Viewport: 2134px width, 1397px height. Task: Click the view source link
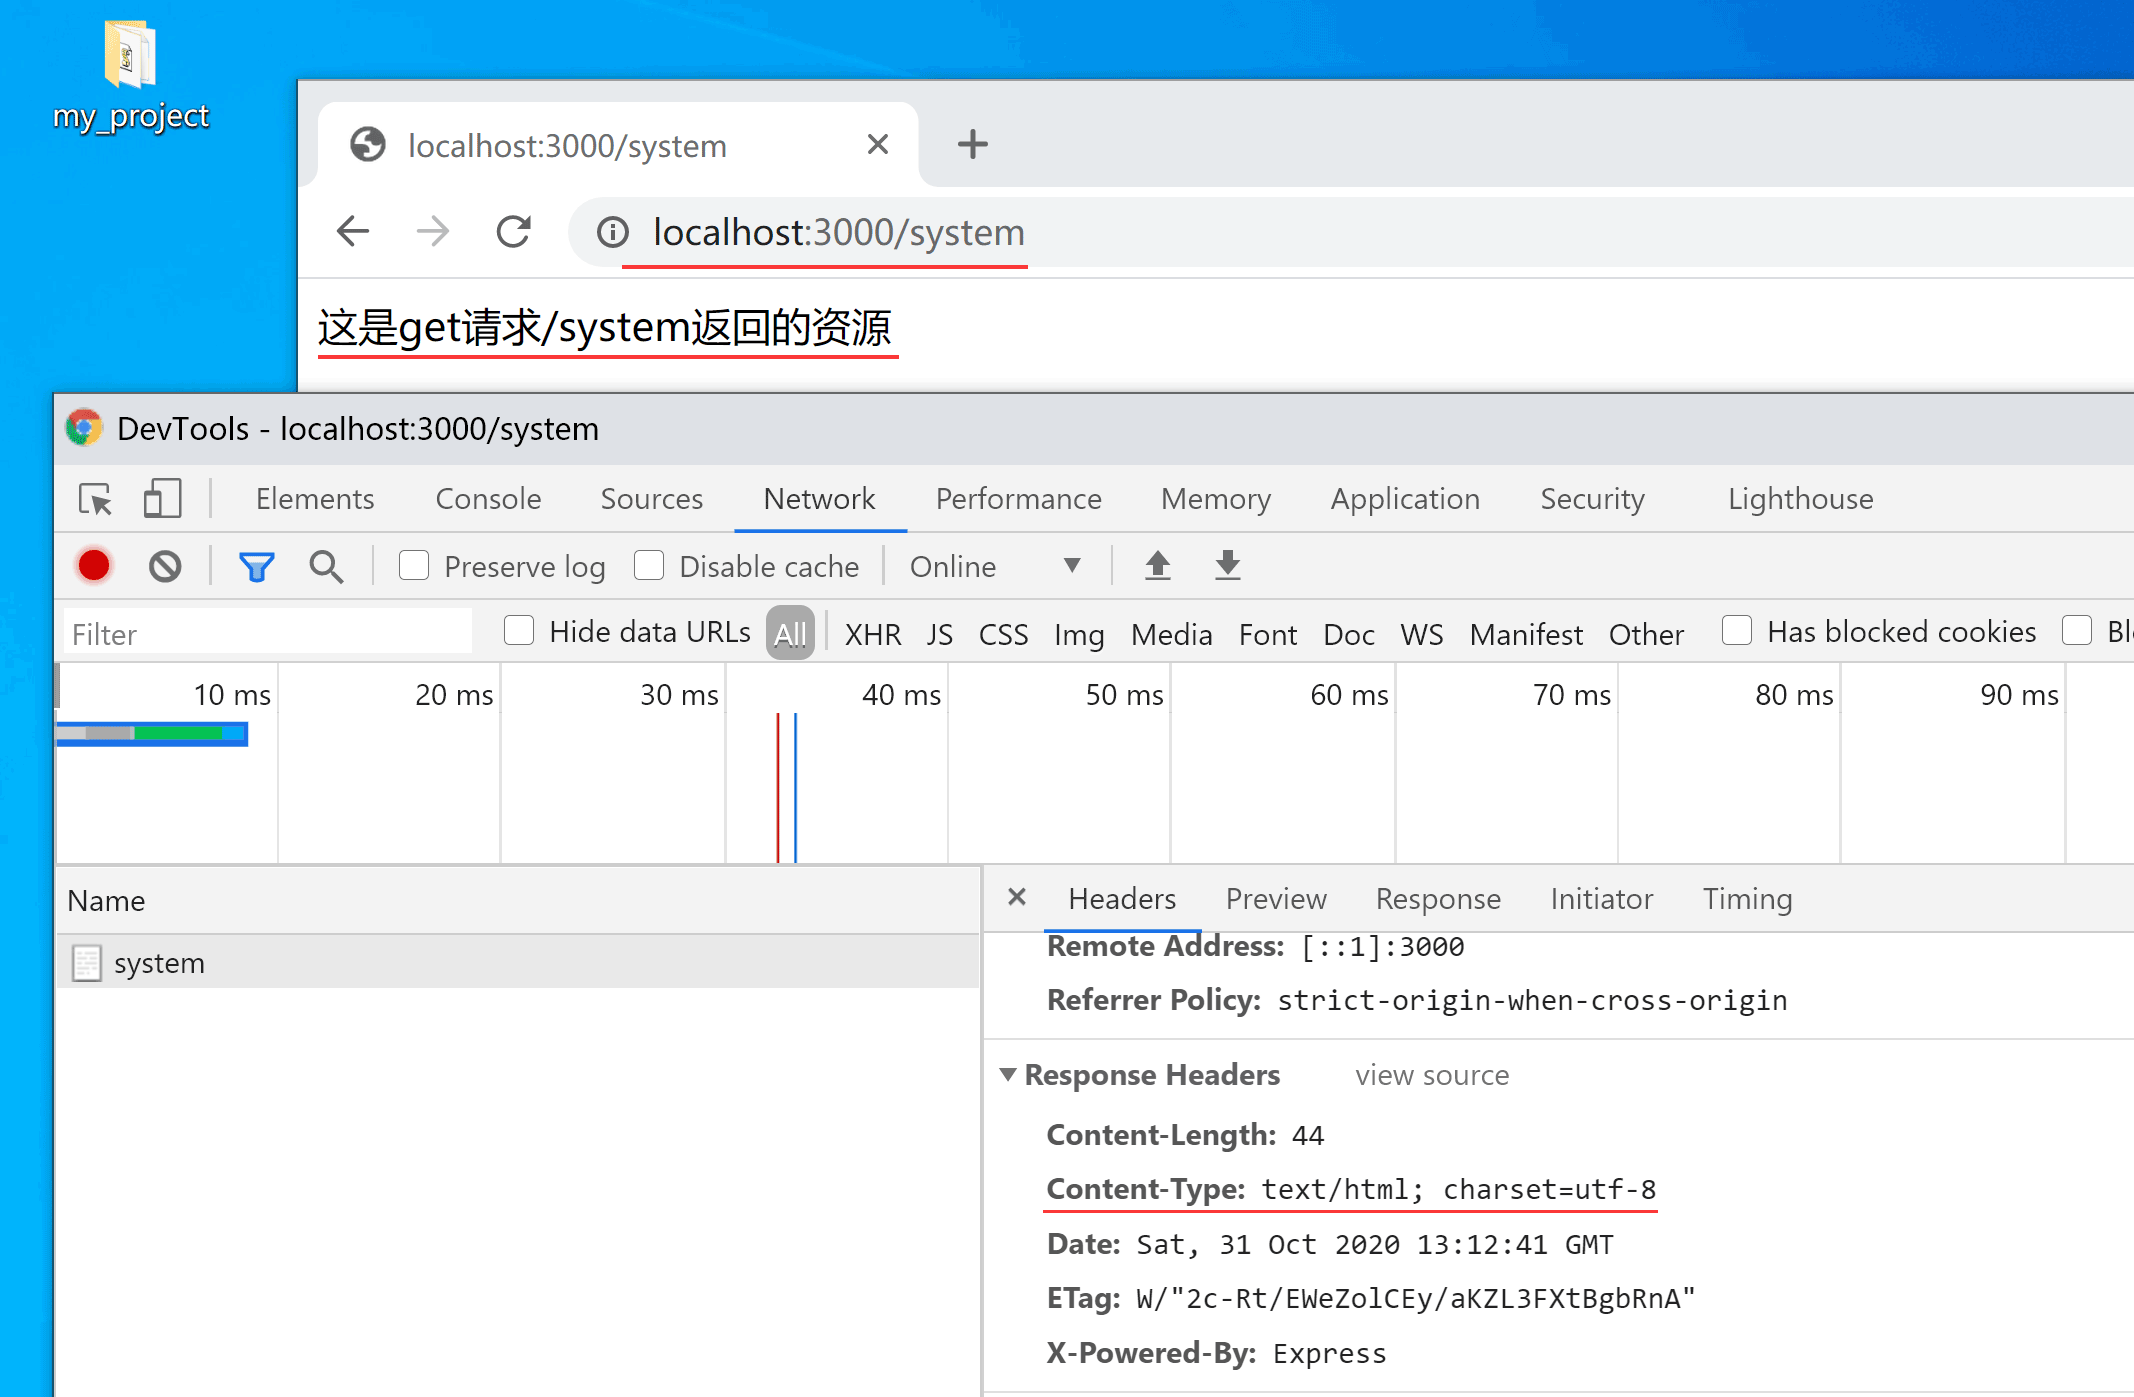[1432, 1076]
